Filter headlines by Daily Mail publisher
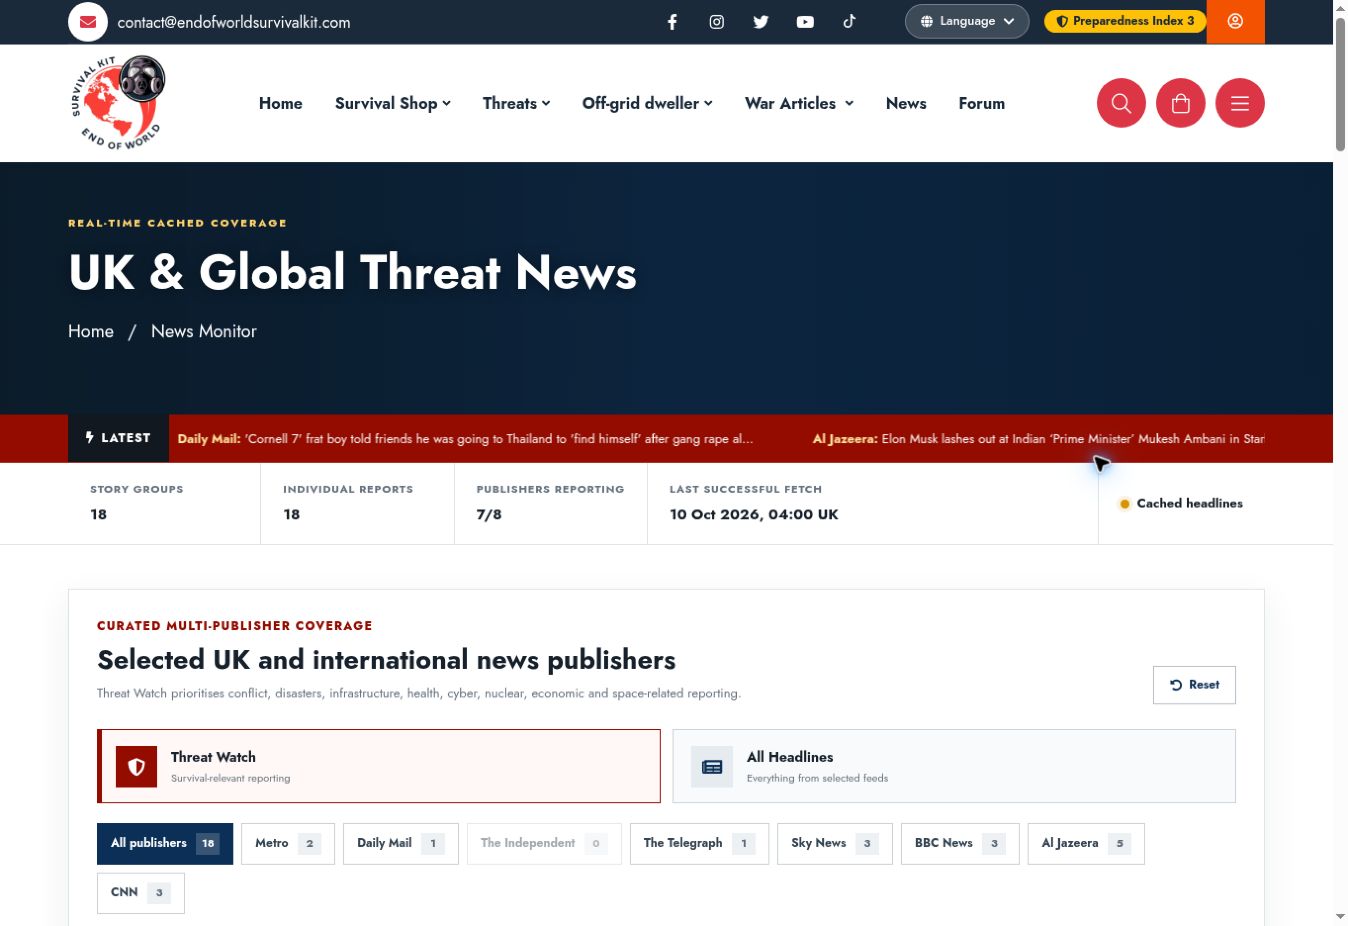Viewport: 1348px width, 926px height. point(401,844)
